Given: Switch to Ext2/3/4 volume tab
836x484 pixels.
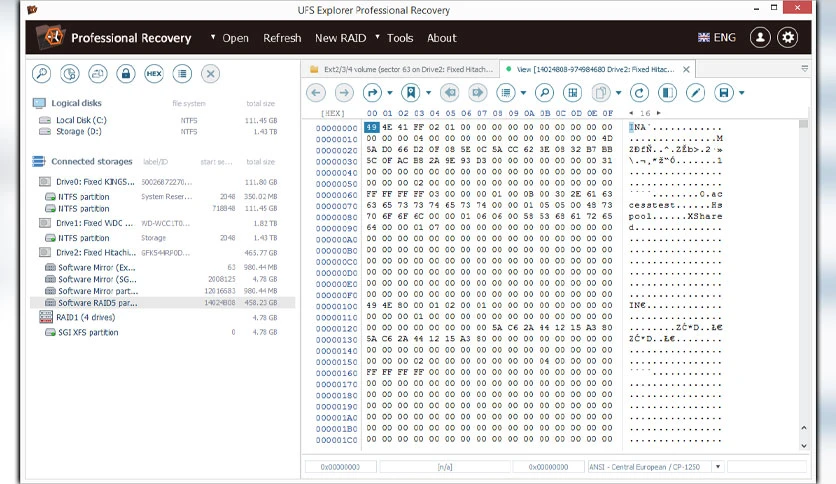Looking at the screenshot, I should click(x=401, y=69).
